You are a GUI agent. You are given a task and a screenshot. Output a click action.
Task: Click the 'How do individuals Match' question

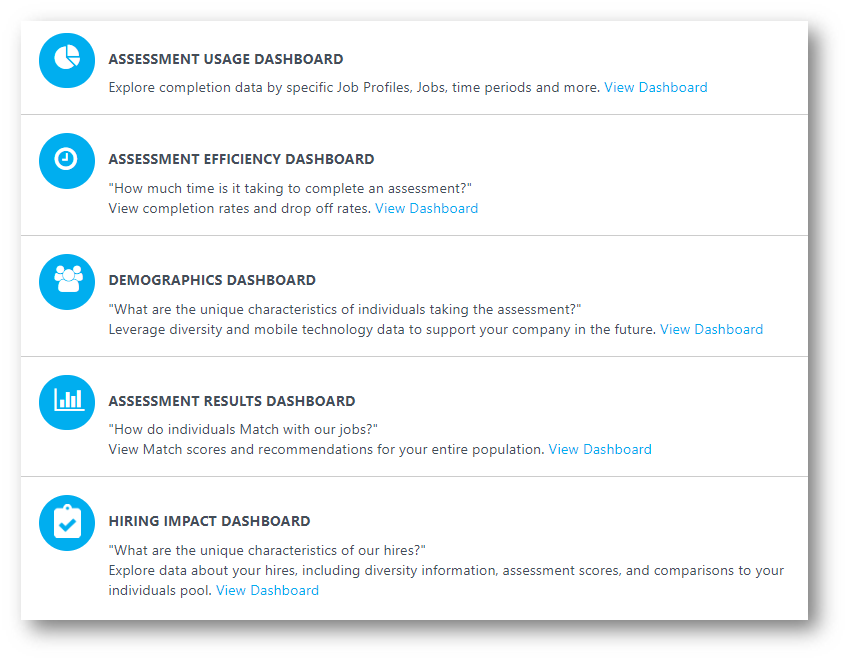(243, 429)
